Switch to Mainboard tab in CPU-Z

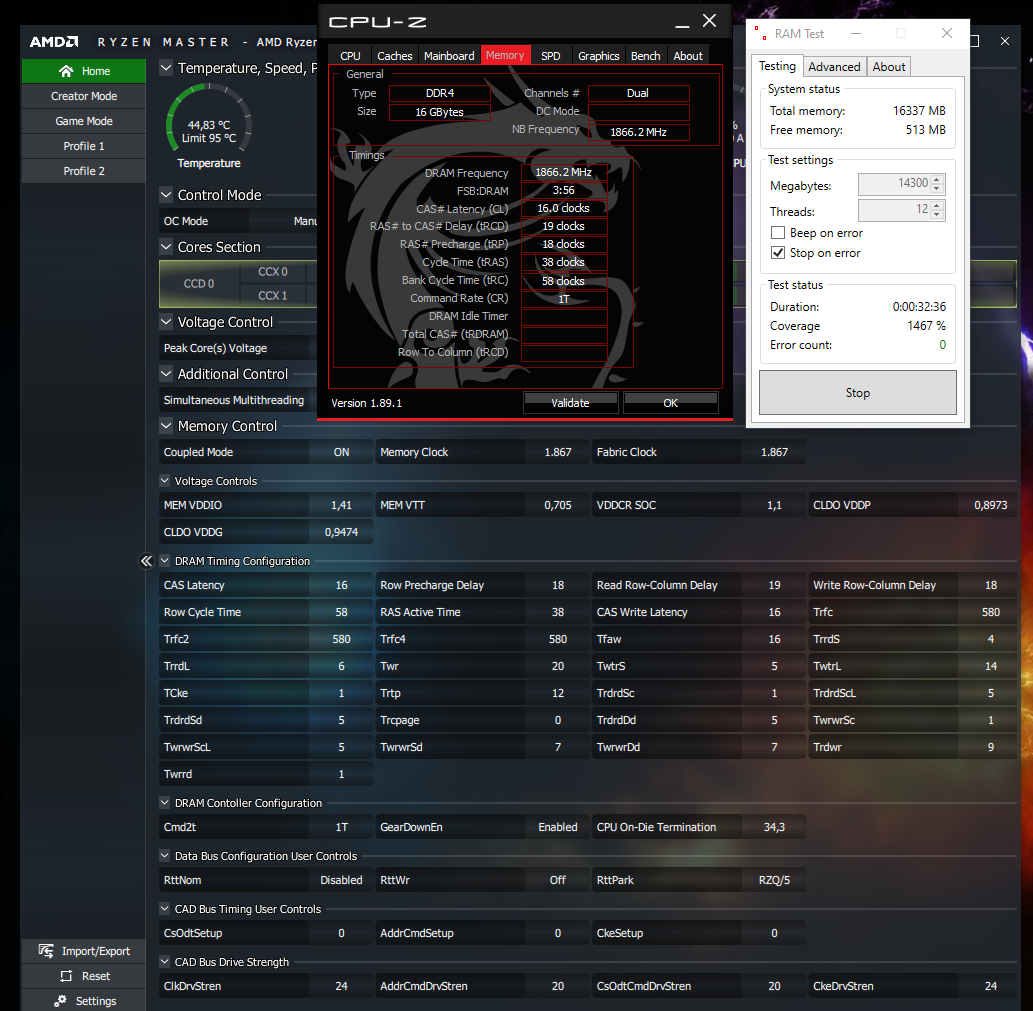[449, 56]
